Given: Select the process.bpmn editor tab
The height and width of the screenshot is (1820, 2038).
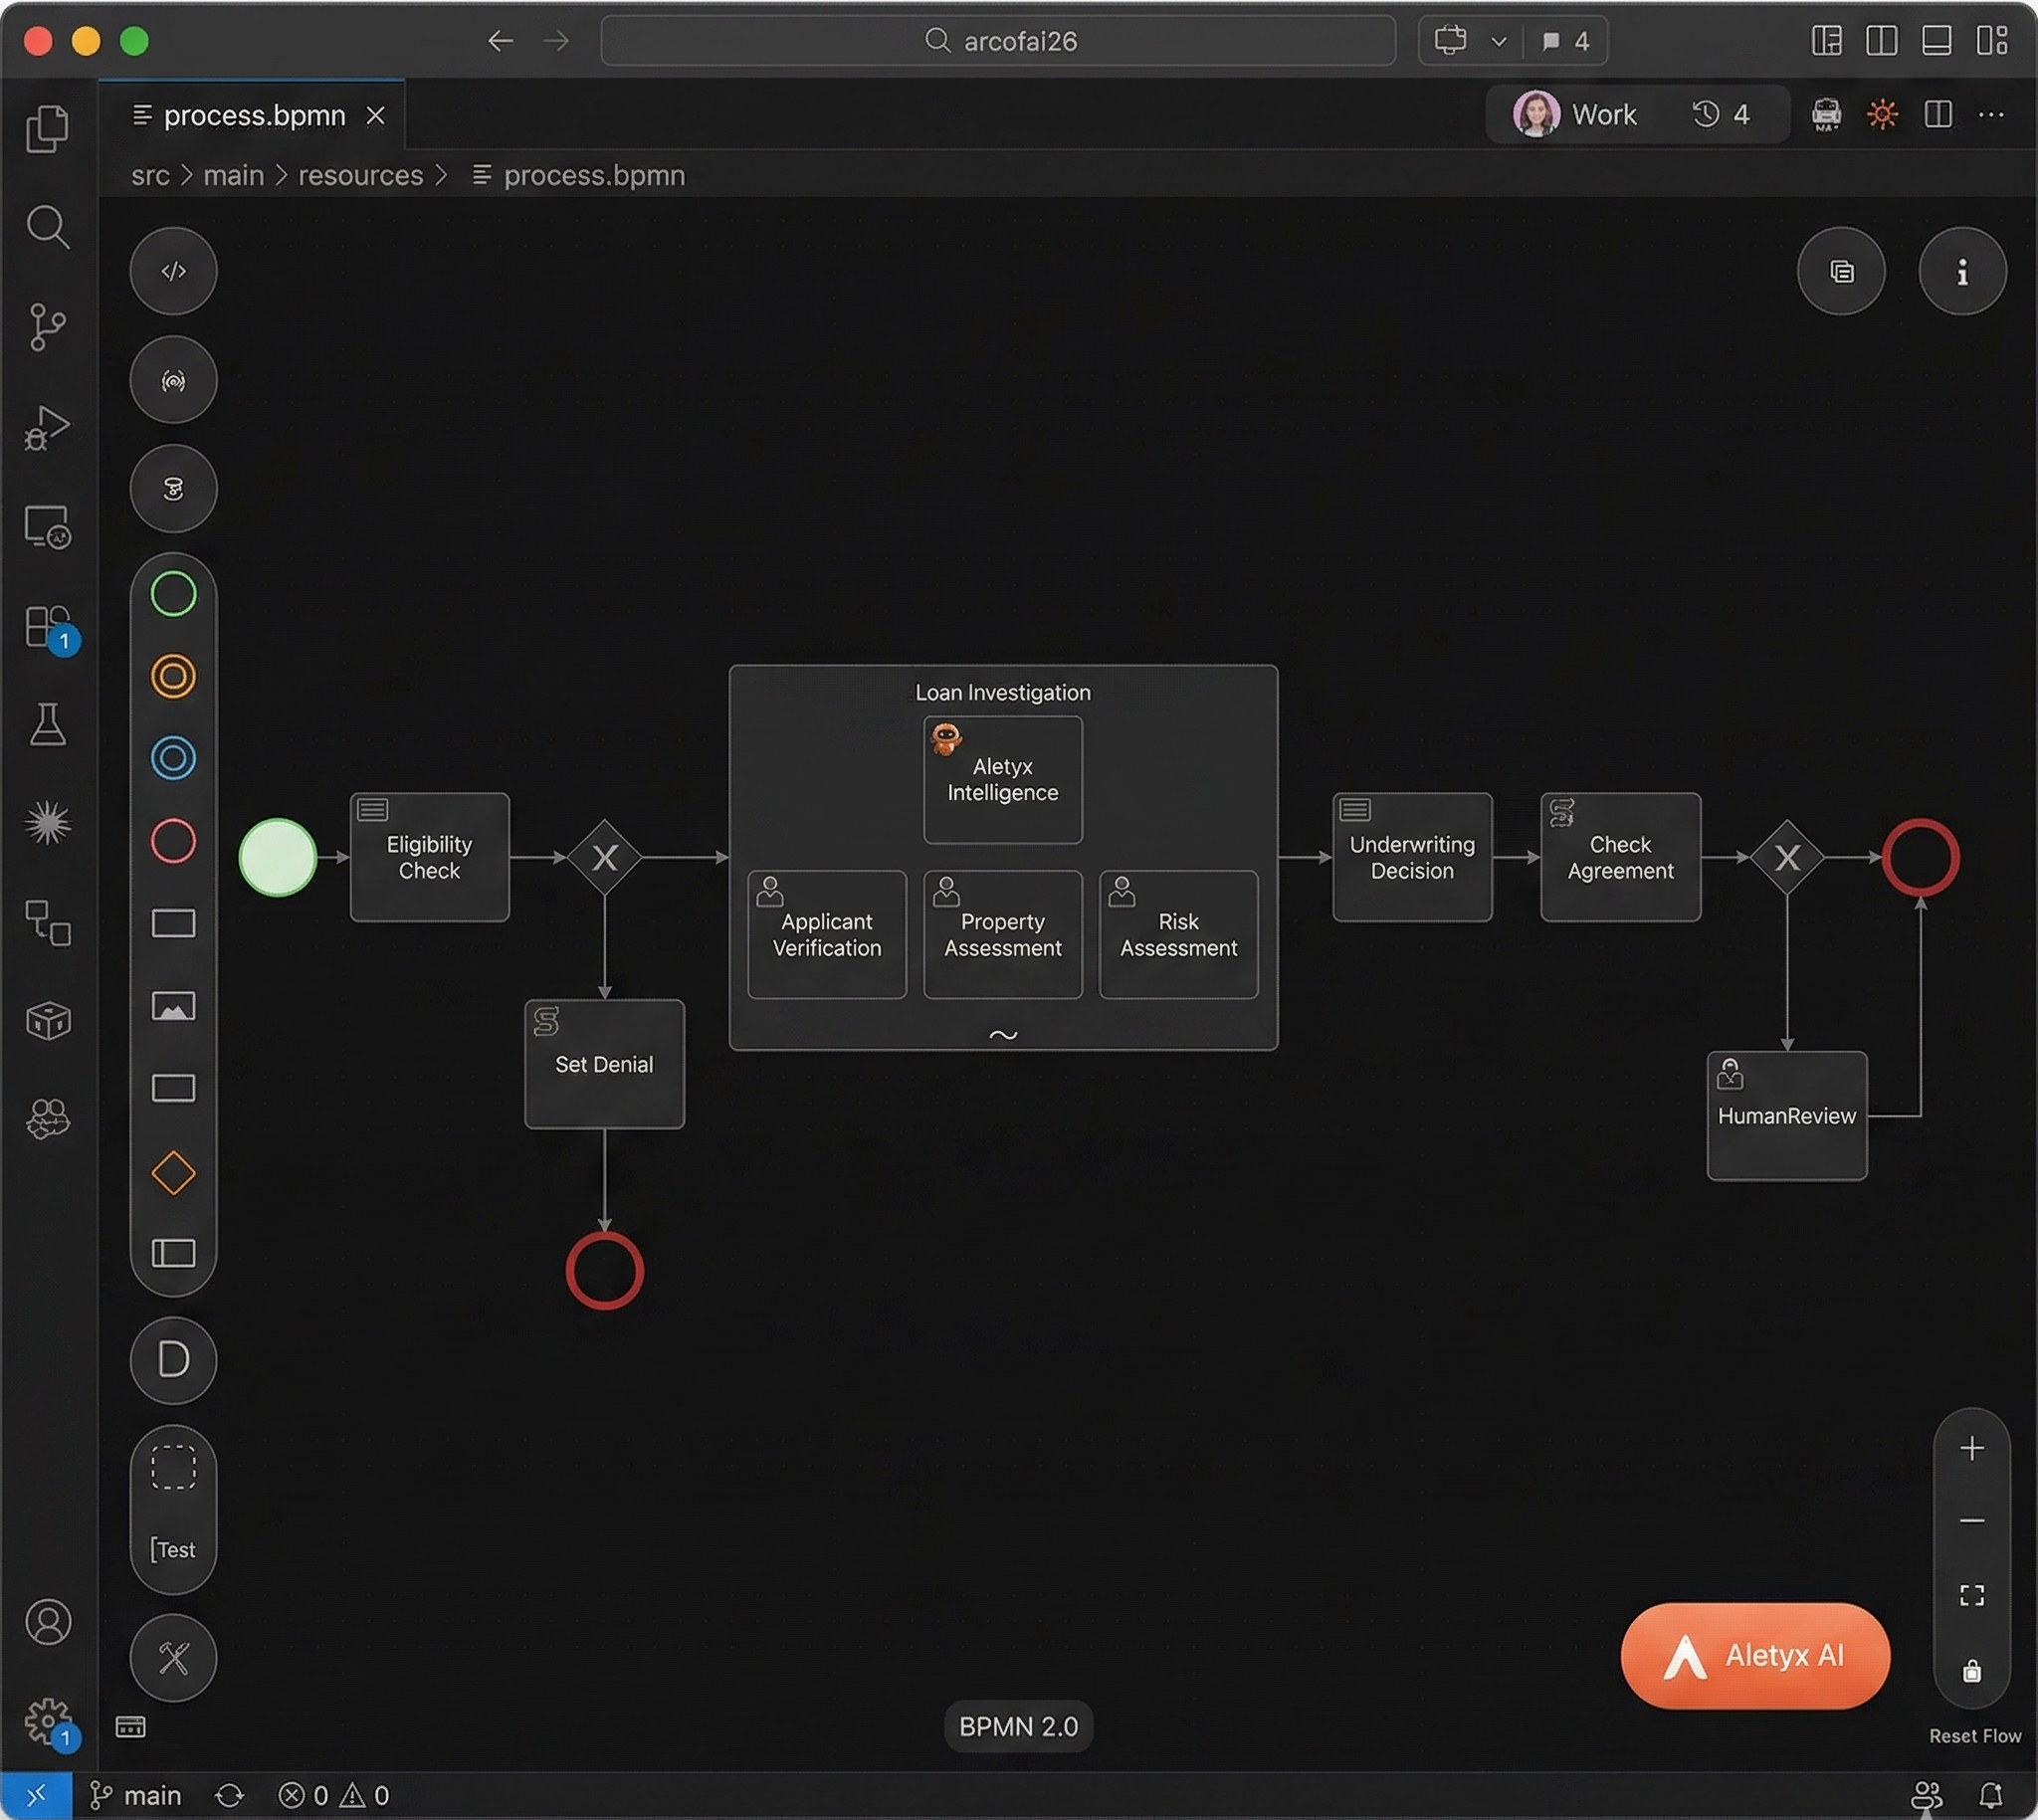Looking at the screenshot, I should tap(253, 116).
